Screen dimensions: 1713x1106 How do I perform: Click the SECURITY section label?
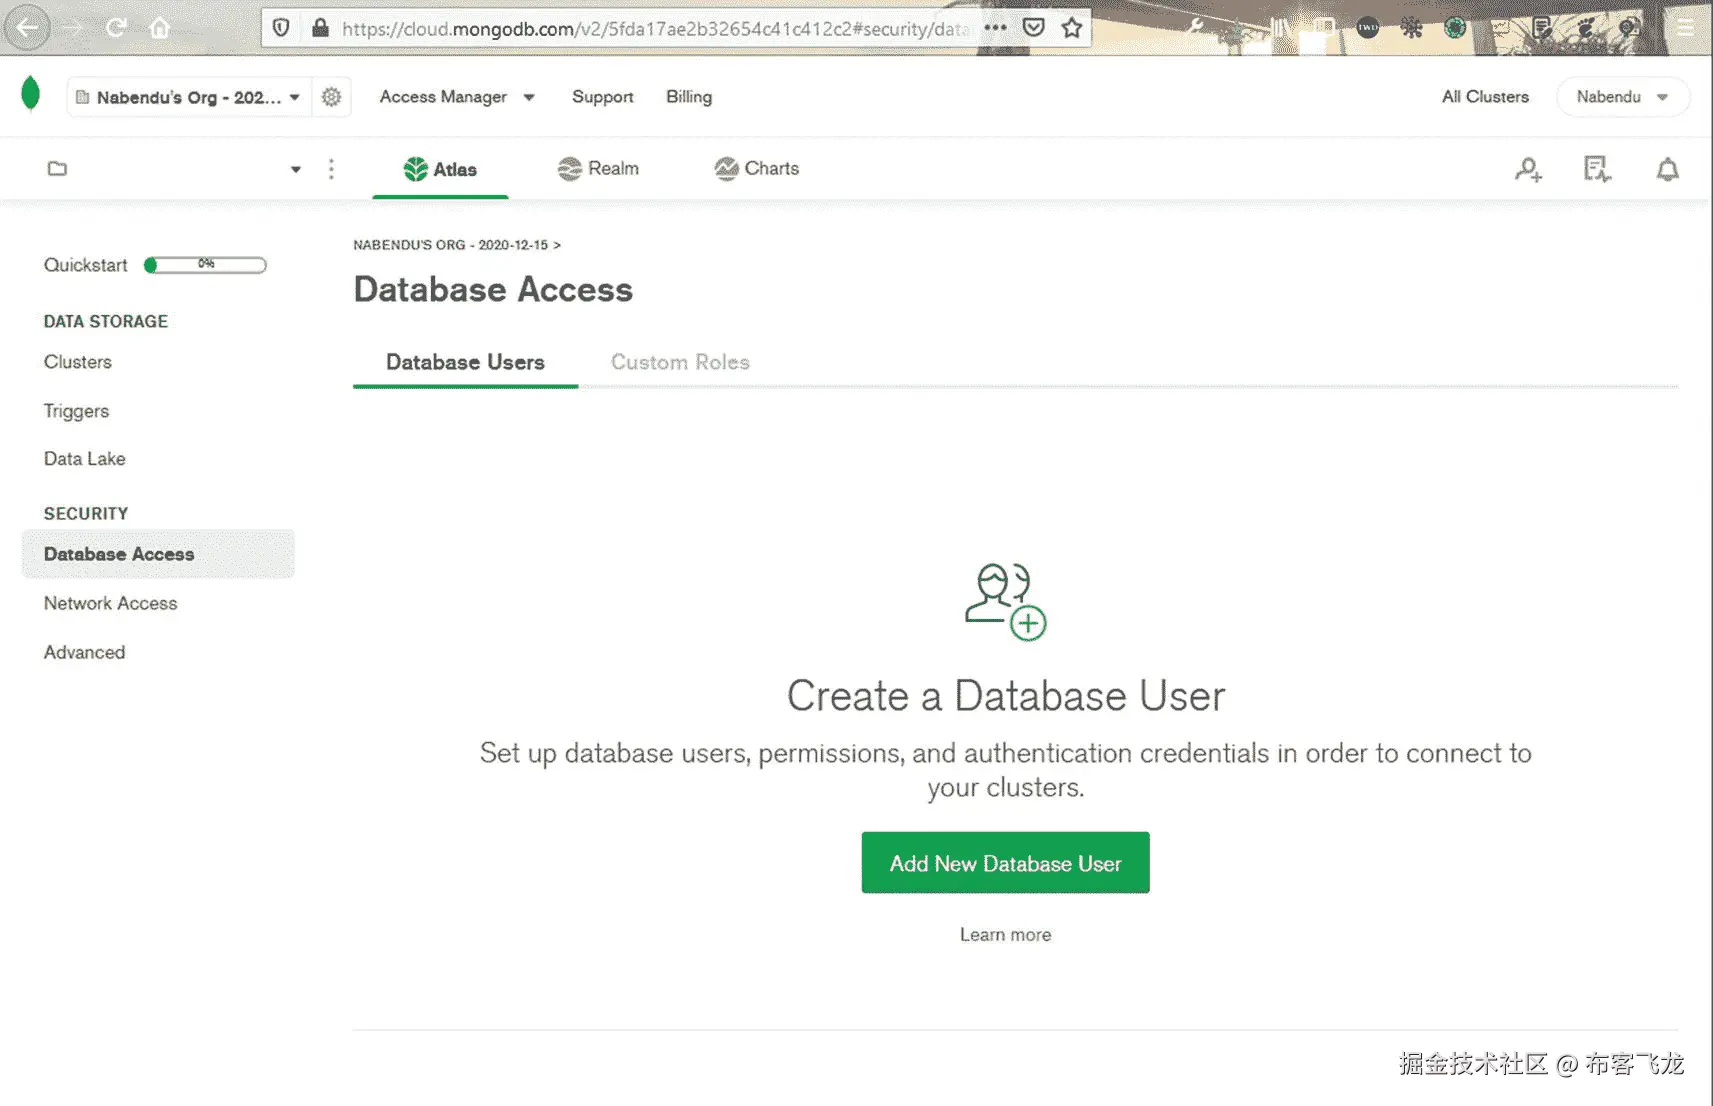click(x=86, y=513)
